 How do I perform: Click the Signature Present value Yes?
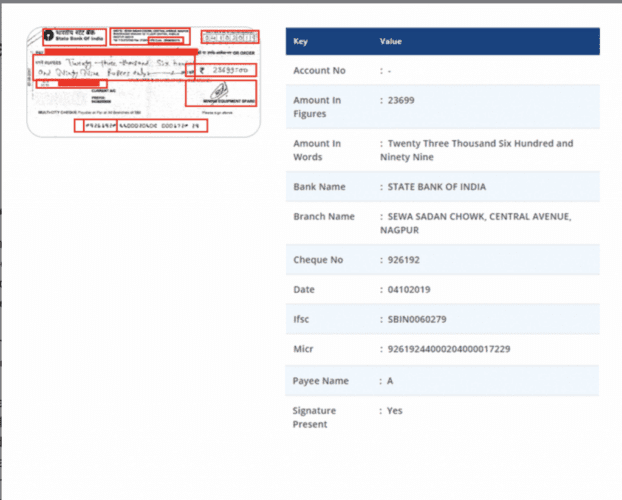click(x=394, y=411)
